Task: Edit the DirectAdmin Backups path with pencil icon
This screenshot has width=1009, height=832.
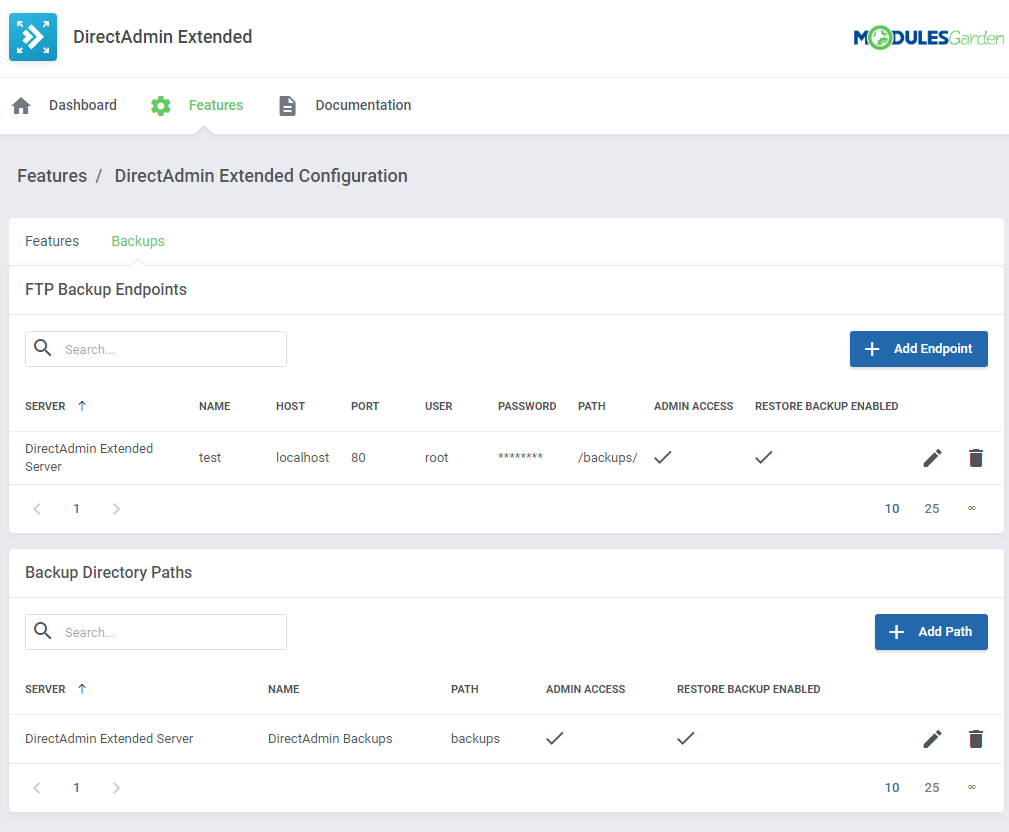Action: (x=932, y=739)
